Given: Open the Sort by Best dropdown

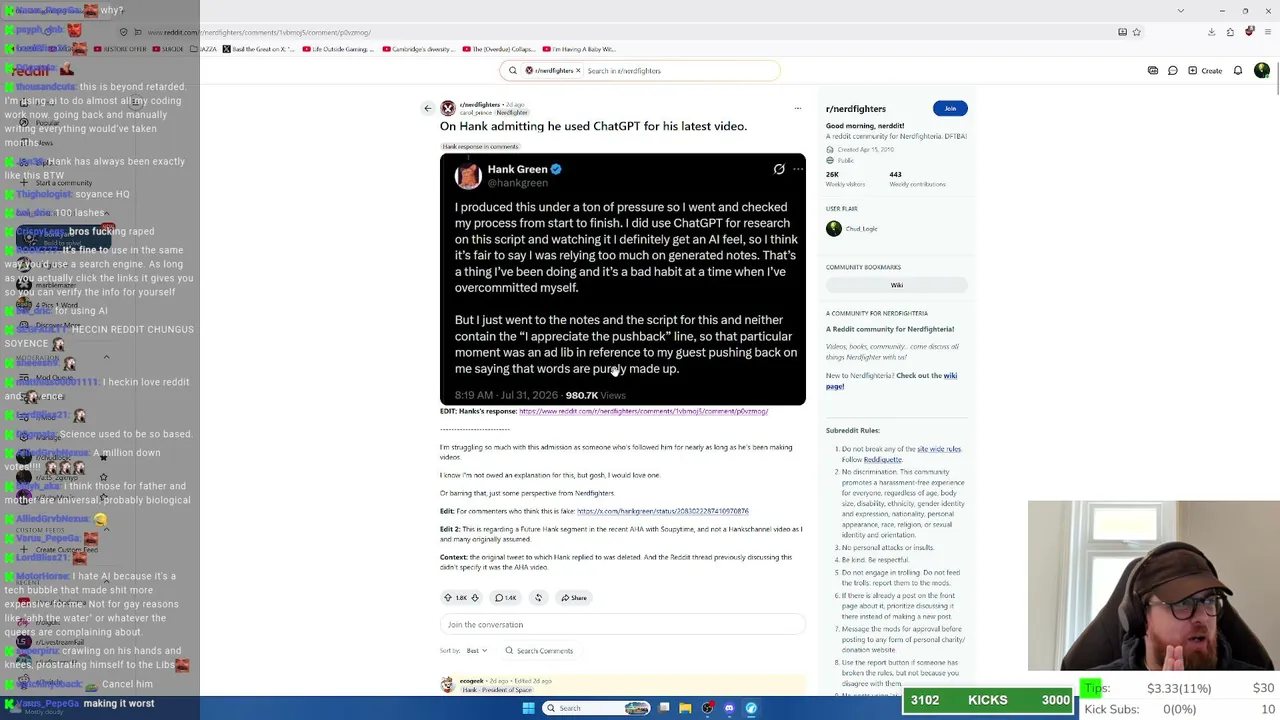Looking at the screenshot, I should coord(476,651).
